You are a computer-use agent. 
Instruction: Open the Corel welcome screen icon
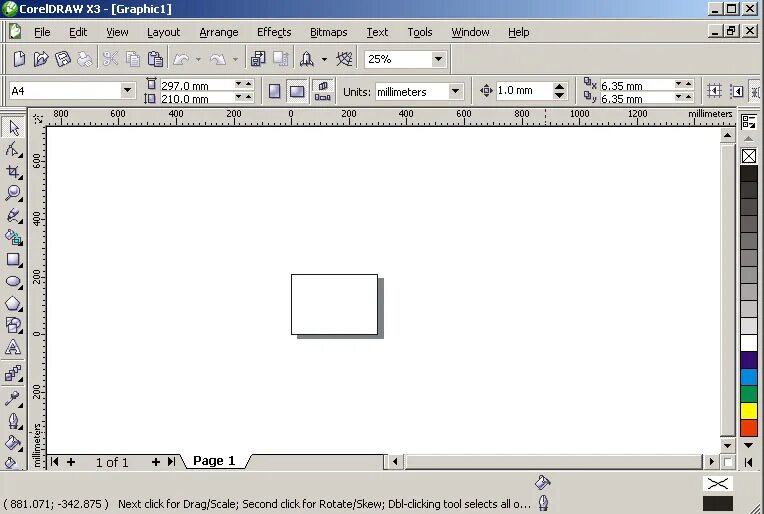344,59
